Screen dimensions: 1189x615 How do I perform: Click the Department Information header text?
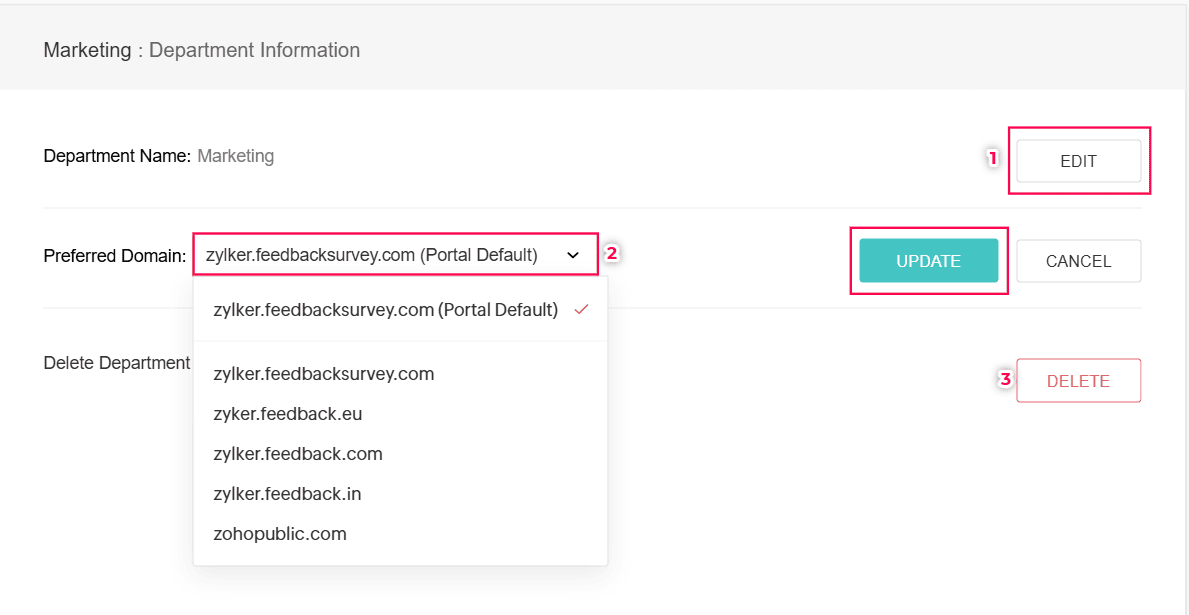pyautogui.click(x=254, y=50)
